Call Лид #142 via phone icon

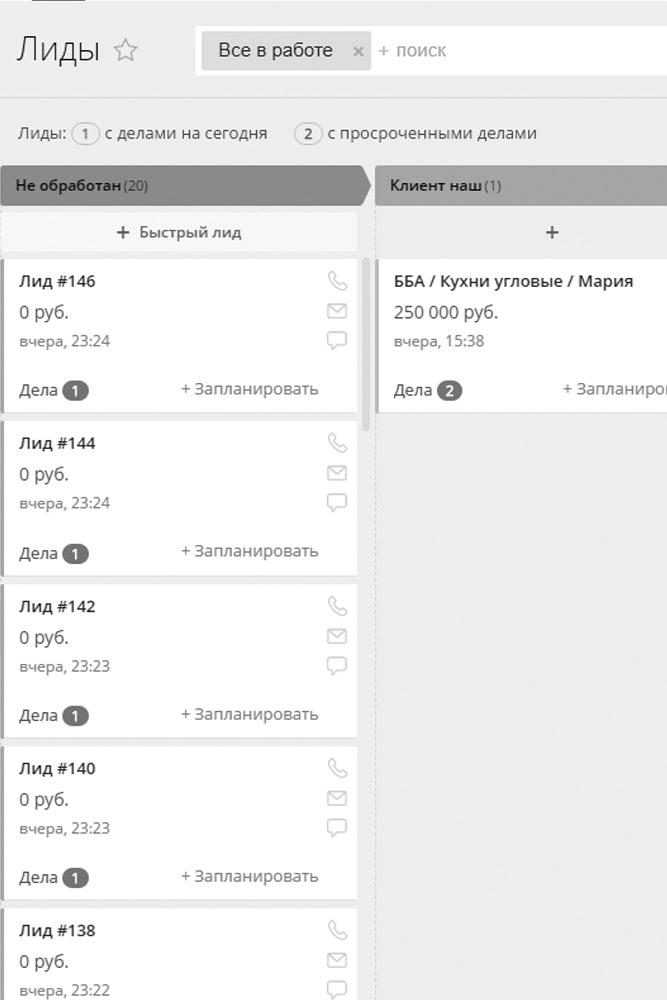point(337,606)
